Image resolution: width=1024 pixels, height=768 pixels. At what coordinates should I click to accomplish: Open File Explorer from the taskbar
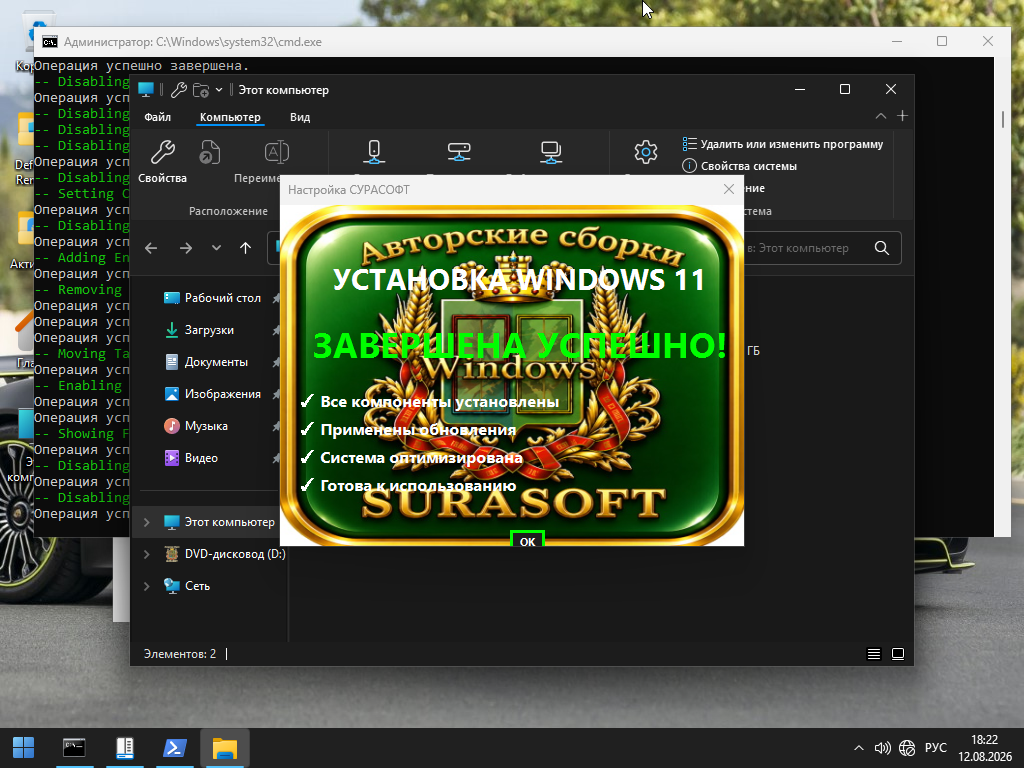pyautogui.click(x=225, y=748)
